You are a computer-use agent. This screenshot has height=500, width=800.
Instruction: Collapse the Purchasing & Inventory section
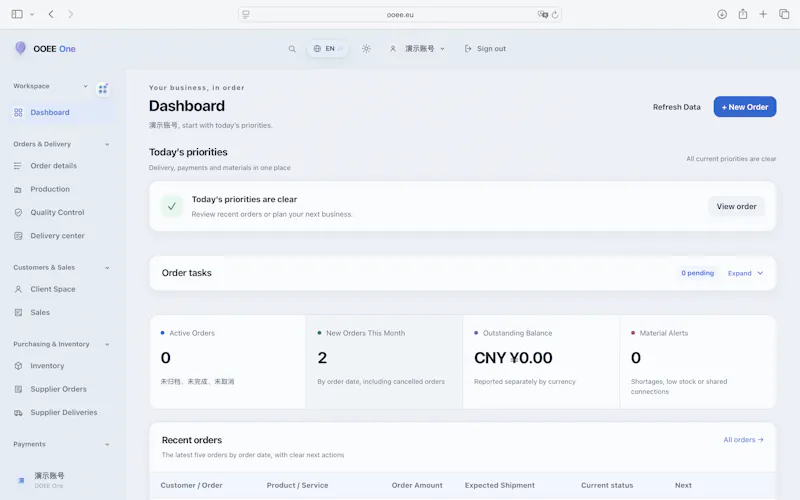click(107, 344)
